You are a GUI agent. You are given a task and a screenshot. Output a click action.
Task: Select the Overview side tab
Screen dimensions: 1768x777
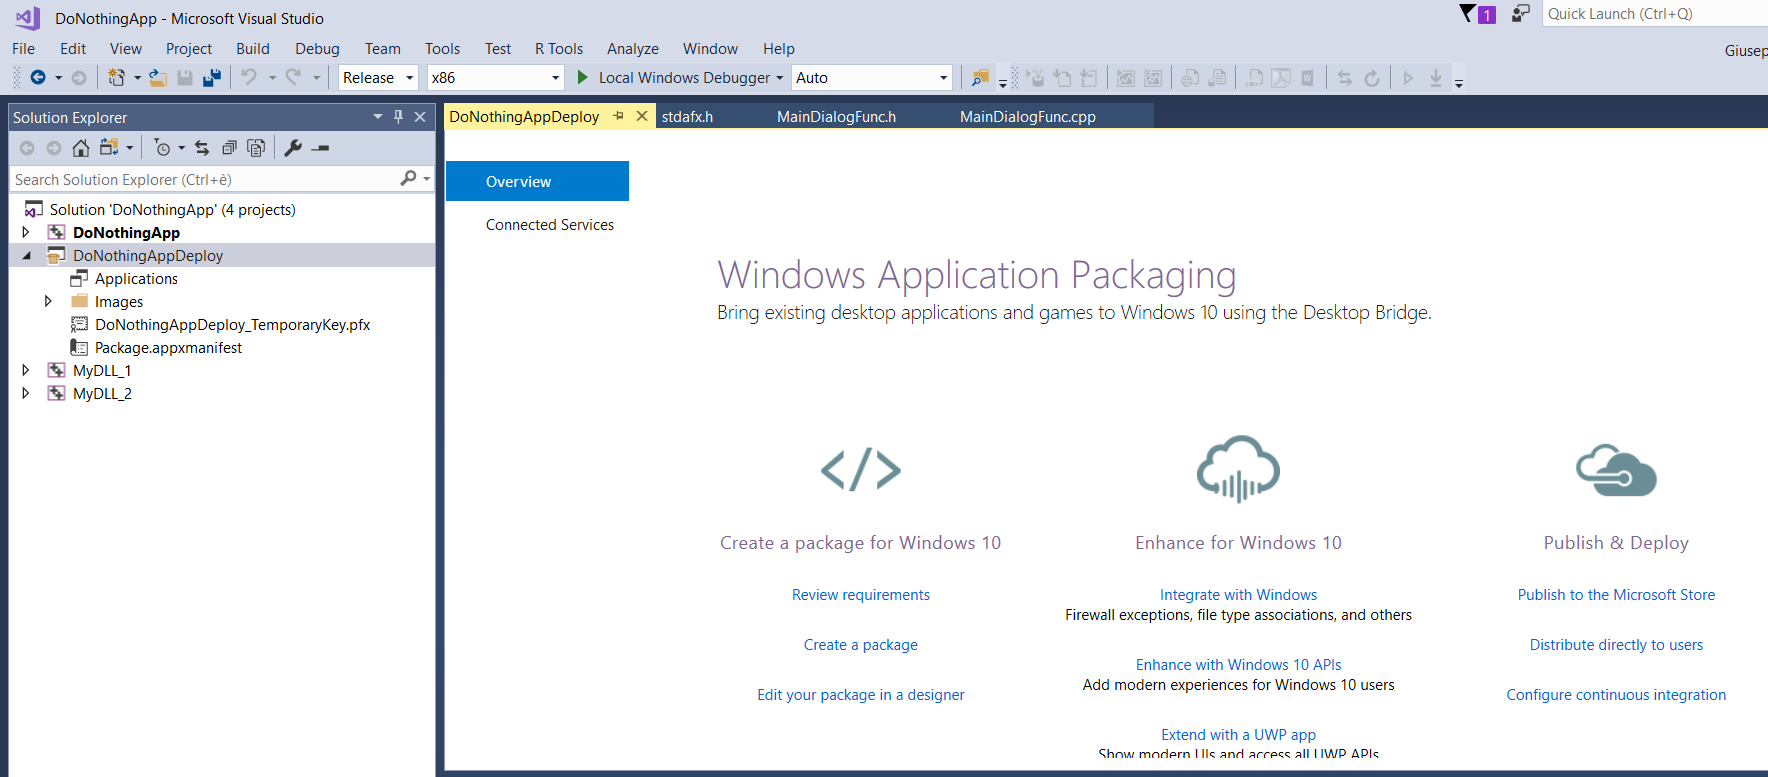[x=537, y=181]
